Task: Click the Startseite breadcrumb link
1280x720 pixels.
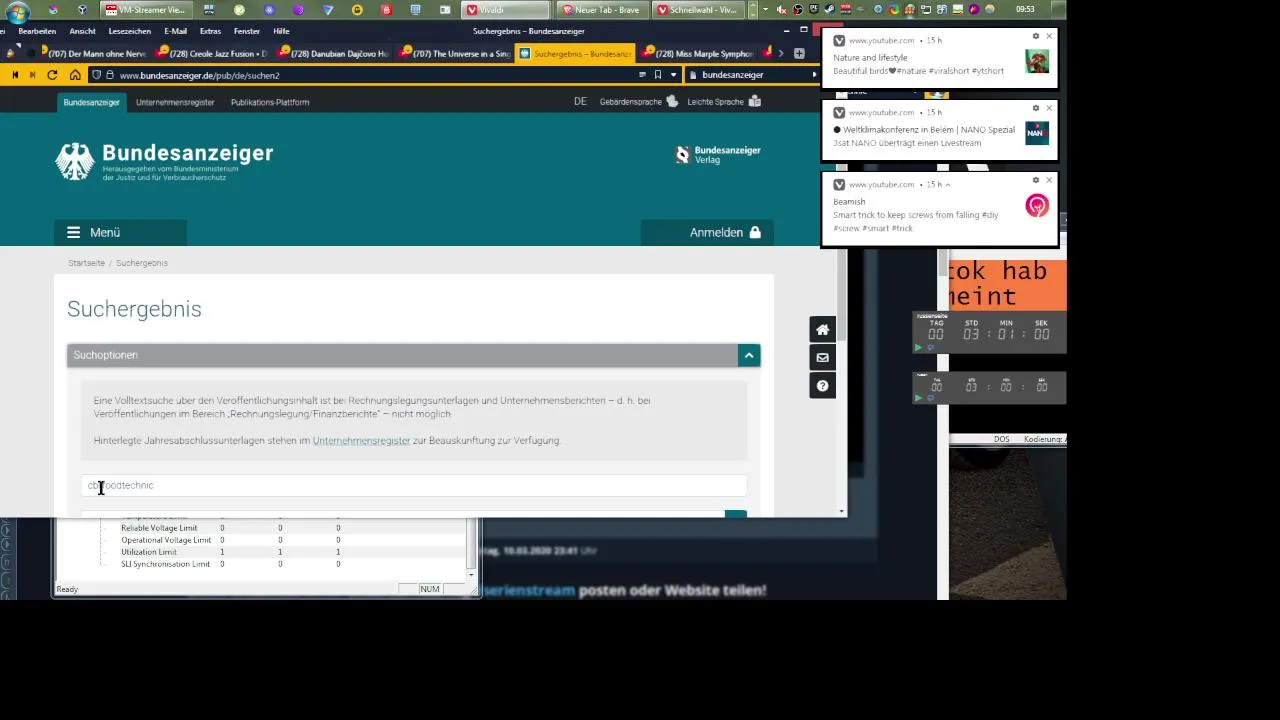Action: tap(86, 263)
